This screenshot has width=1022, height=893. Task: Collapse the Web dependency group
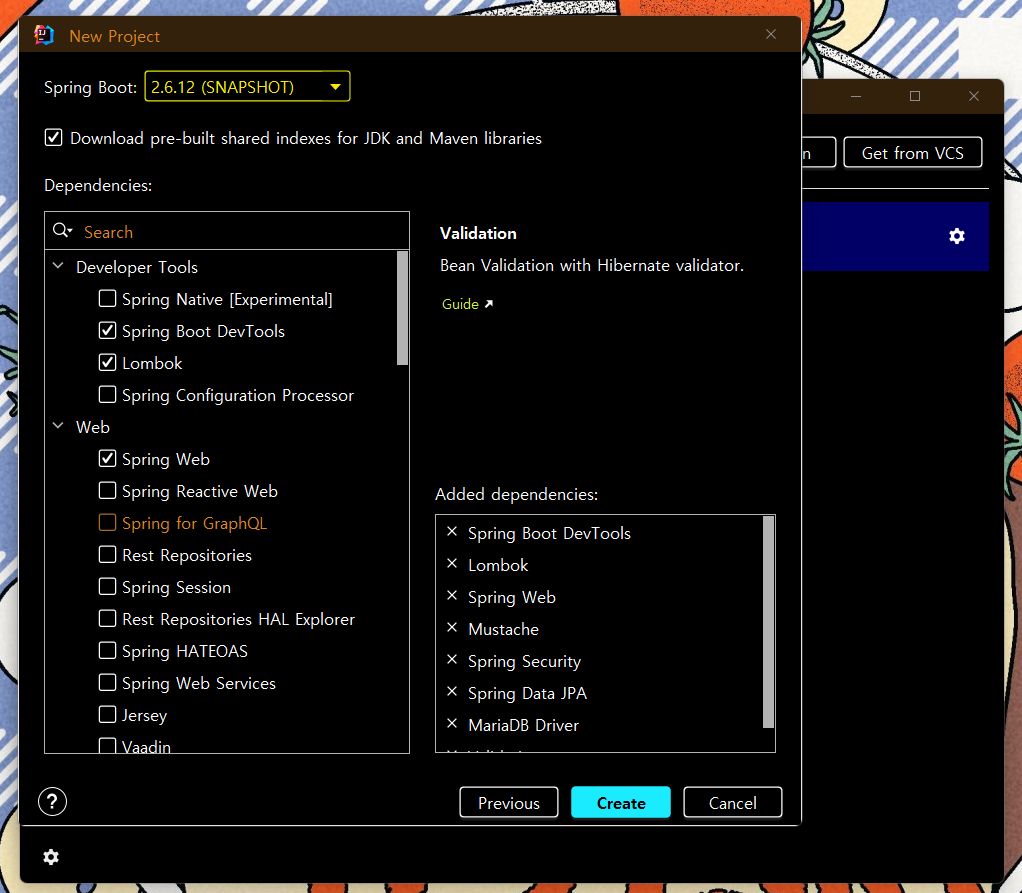click(58, 426)
